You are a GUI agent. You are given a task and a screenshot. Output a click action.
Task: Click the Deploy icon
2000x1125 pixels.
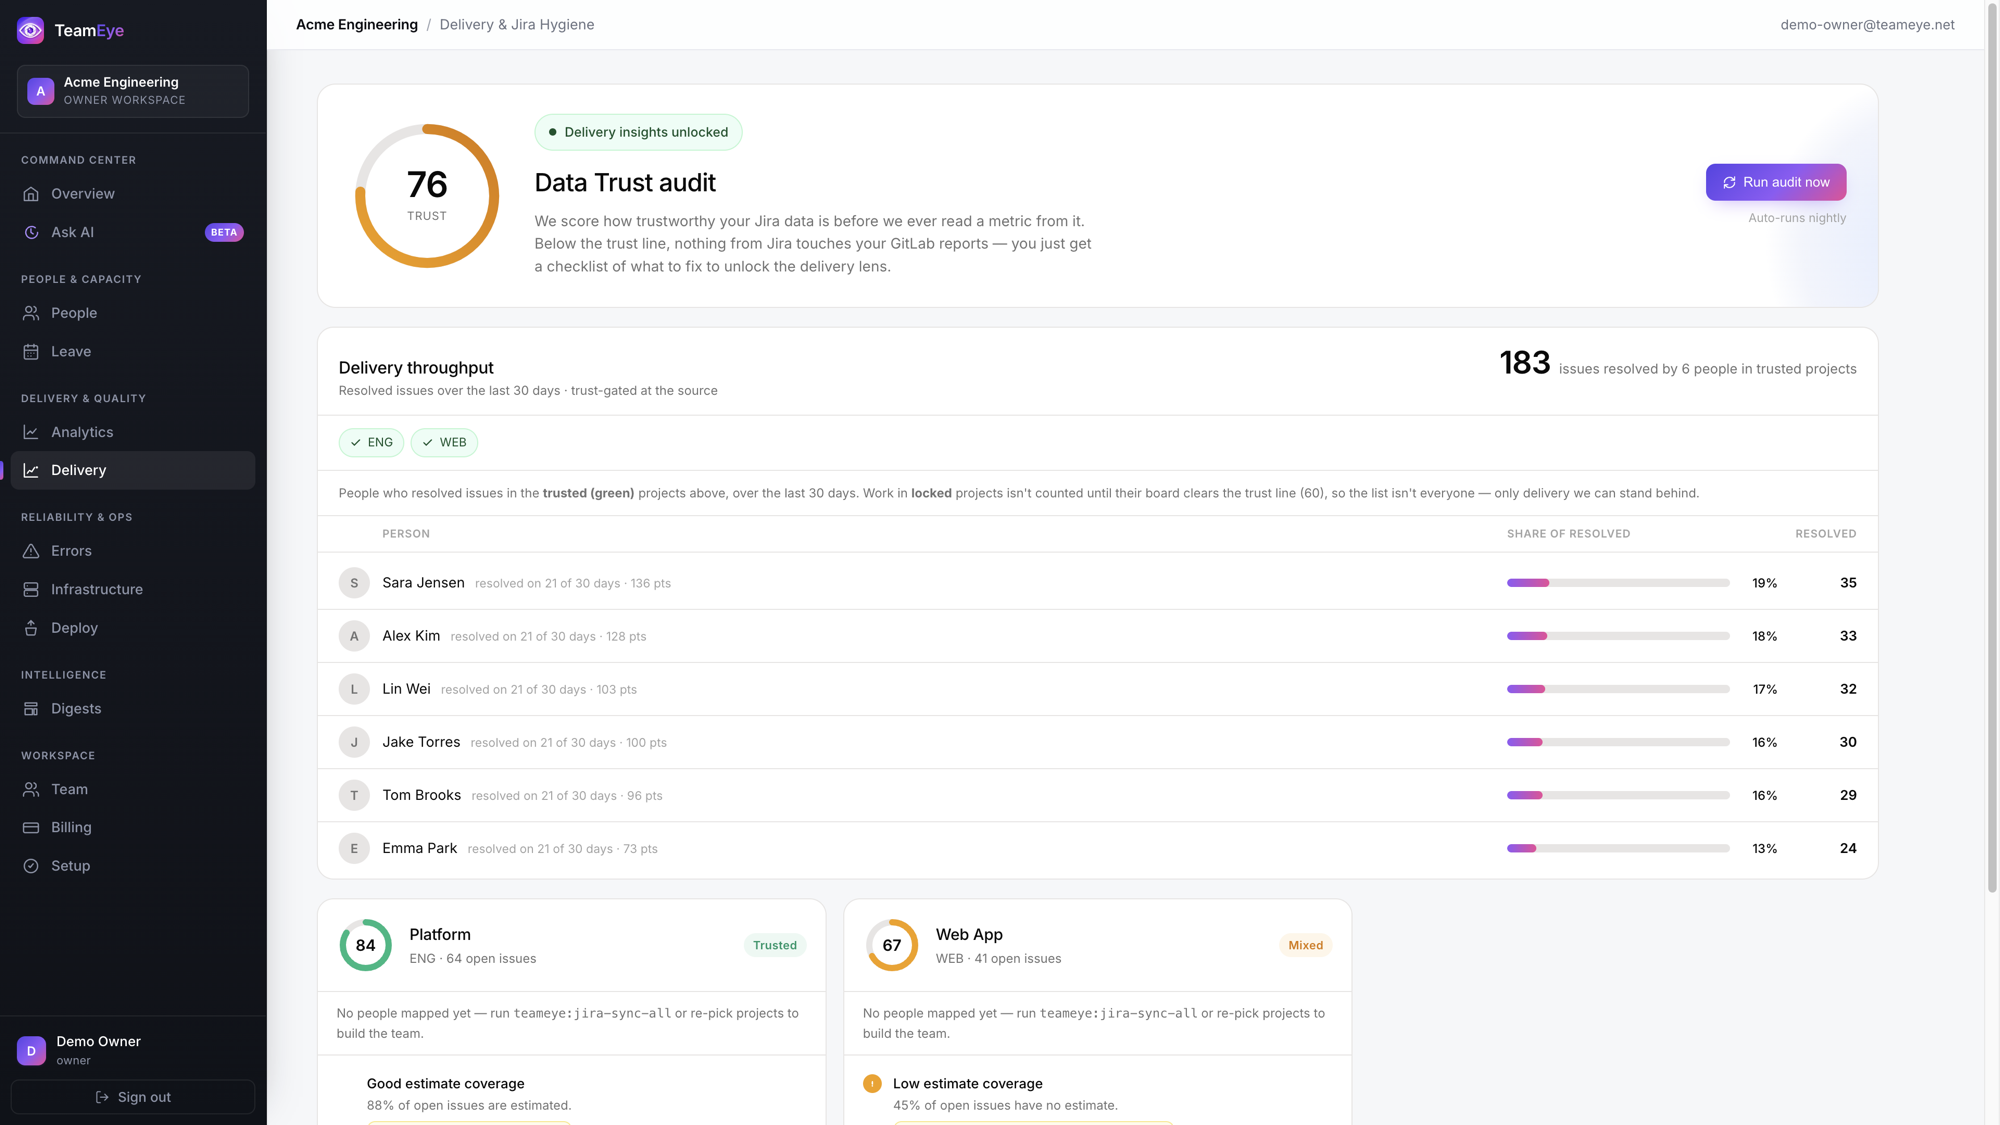[x=31, y=628]
